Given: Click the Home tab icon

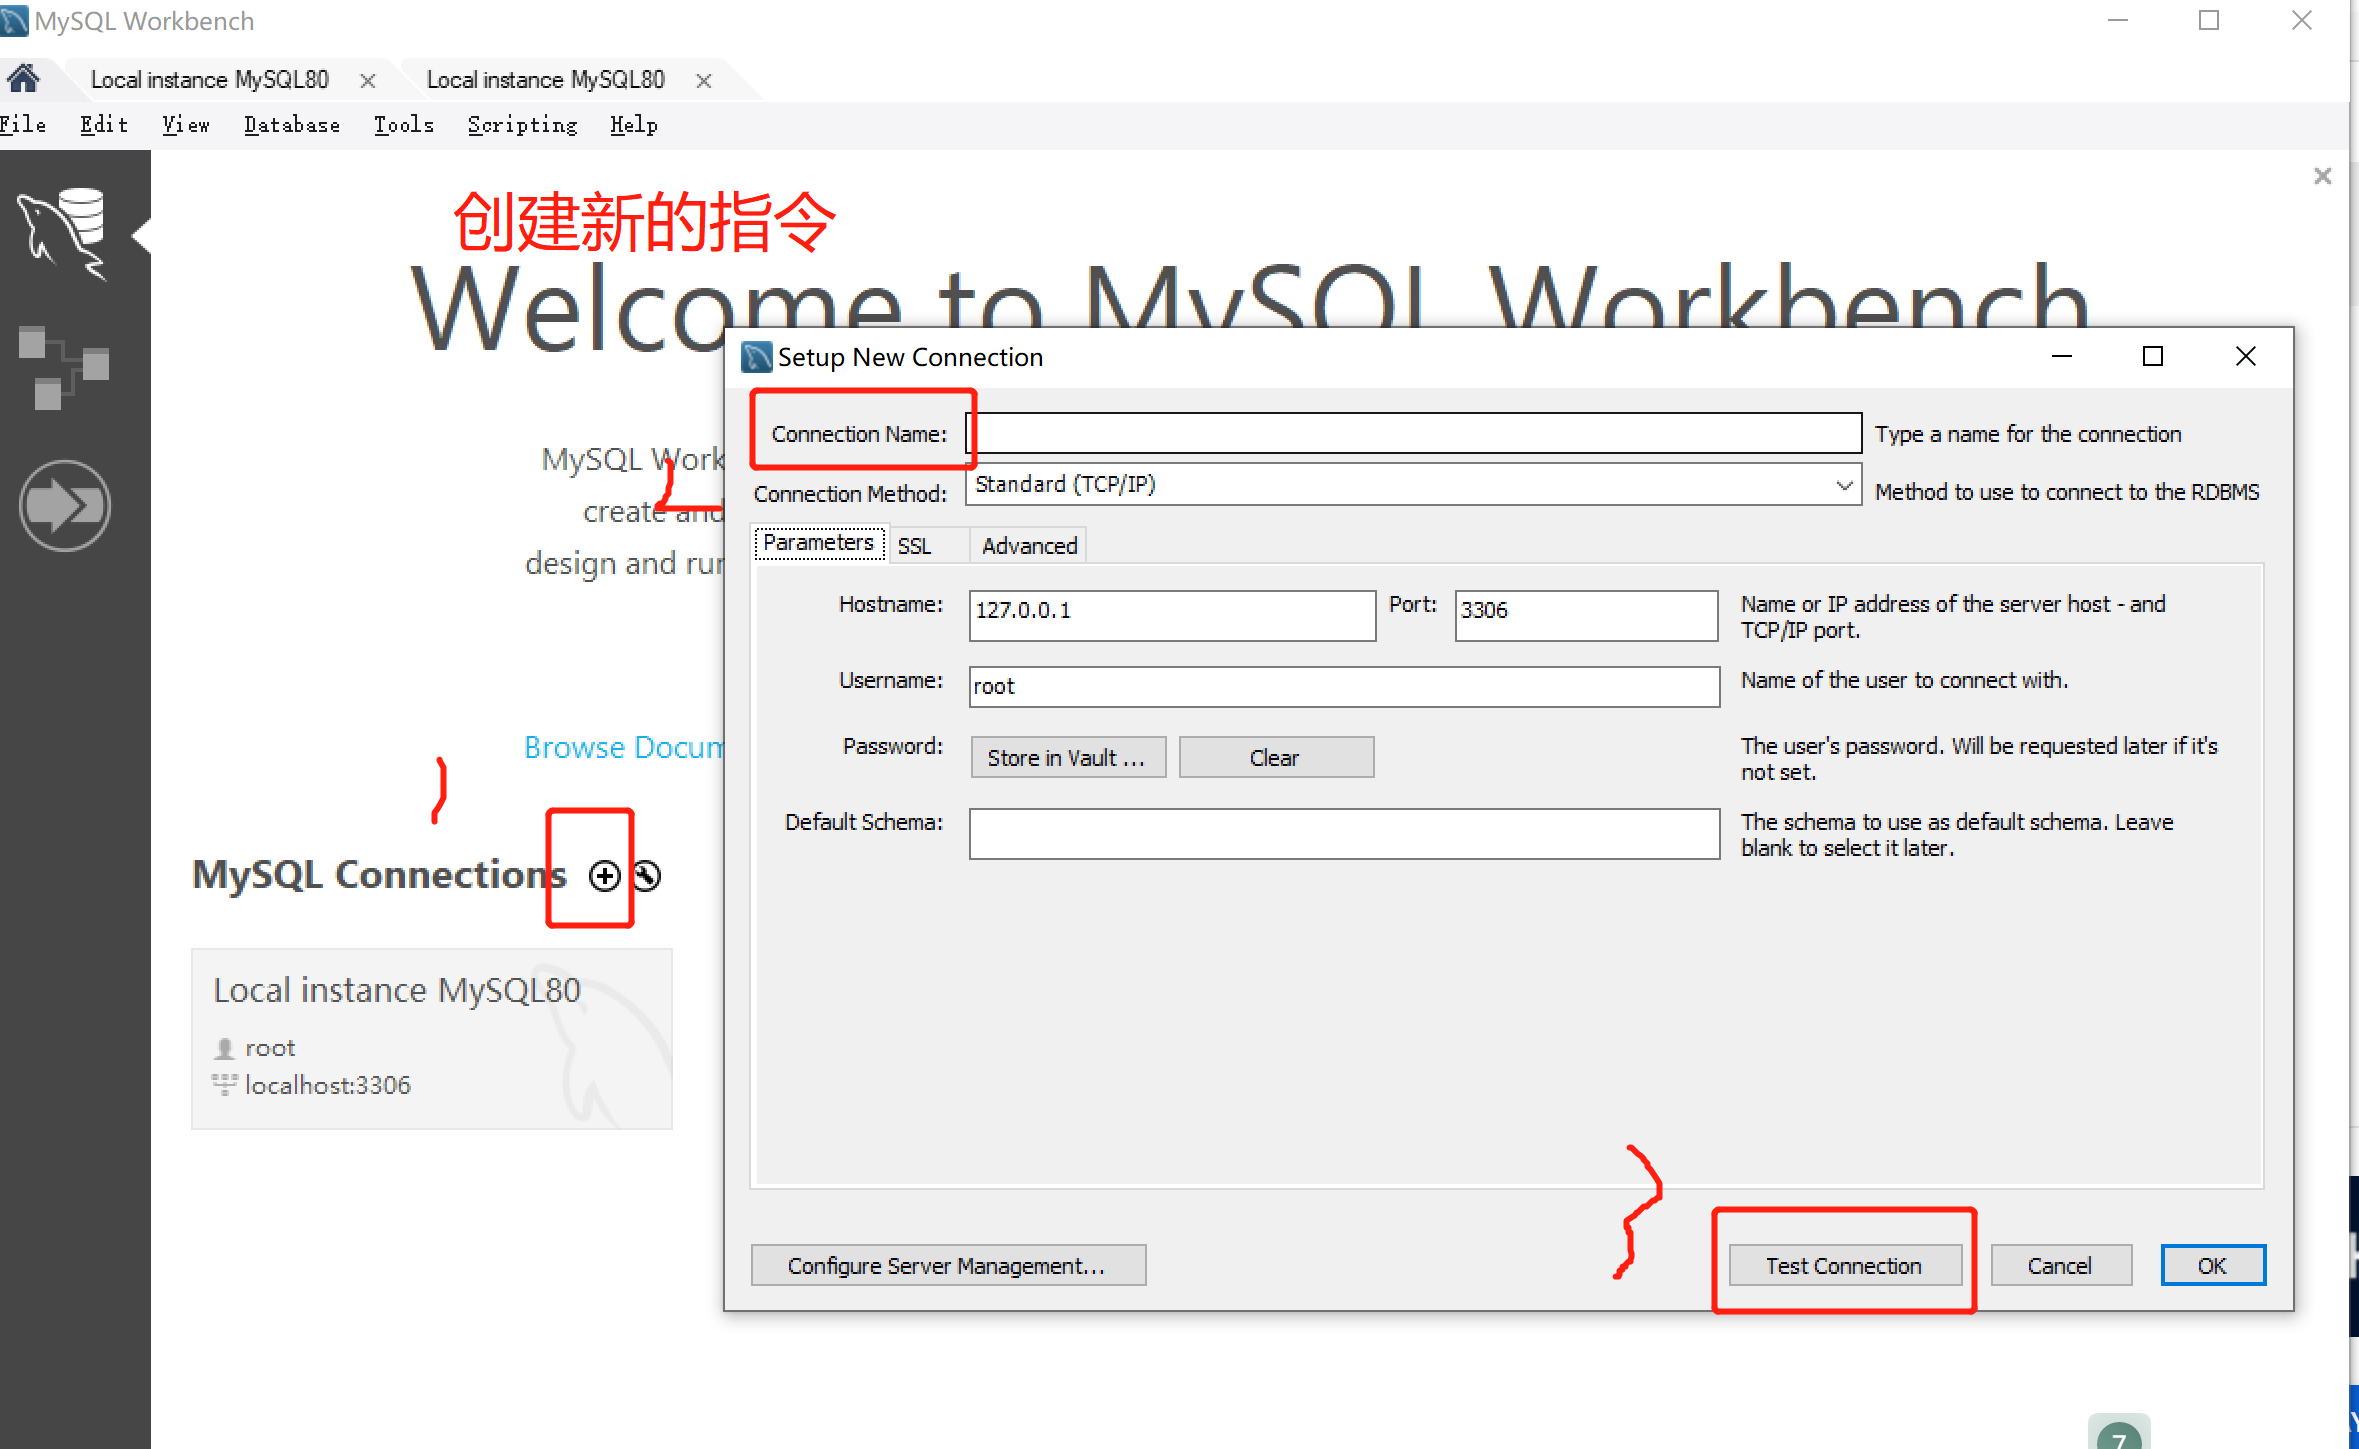Looking at the screenshot, I should pyautogui.click(x=24, y=79).
